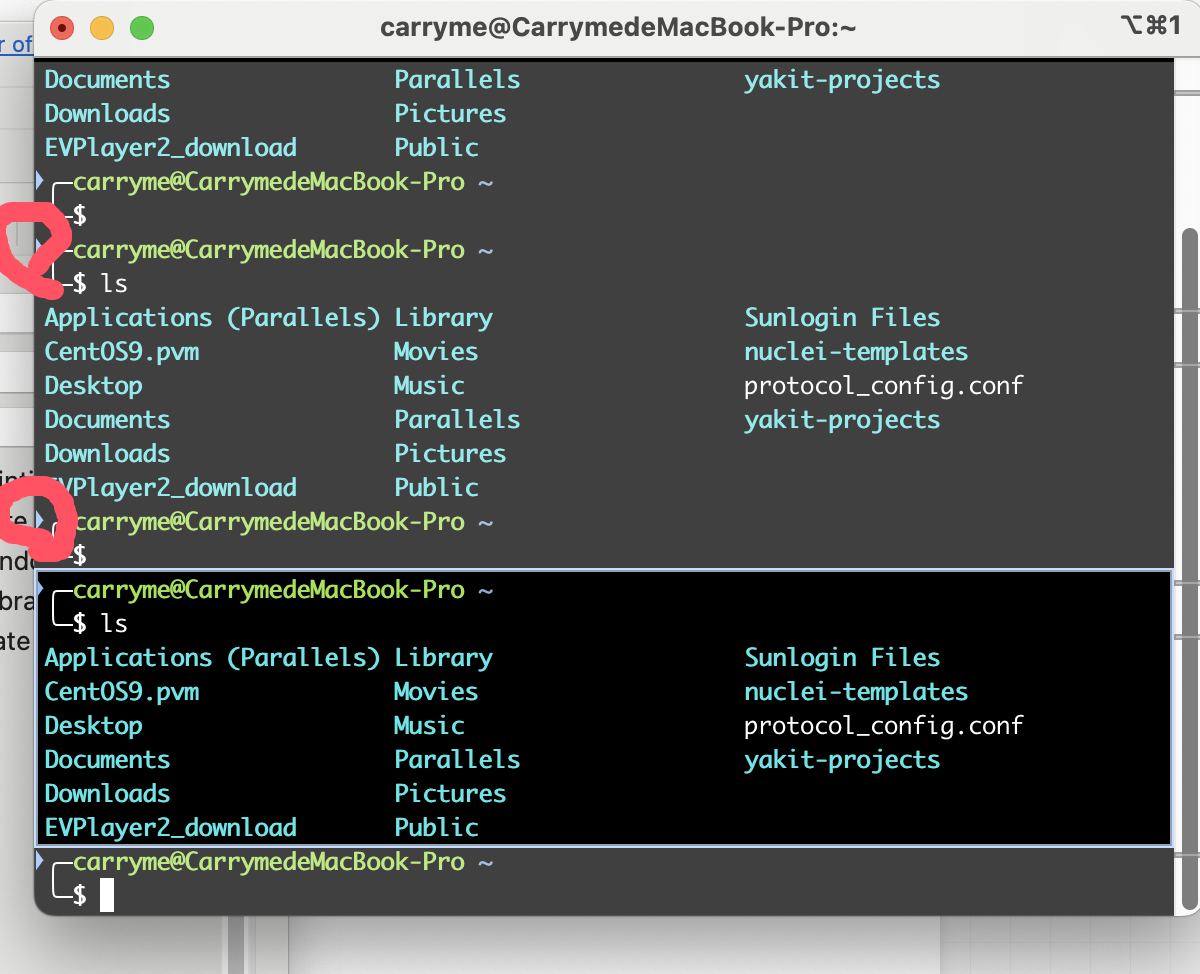The height and width of the screenshot is (974, 1200).
Task: Select 'EVPlayer2_download' in the highlighted black listing
Action: pos(170,828)
